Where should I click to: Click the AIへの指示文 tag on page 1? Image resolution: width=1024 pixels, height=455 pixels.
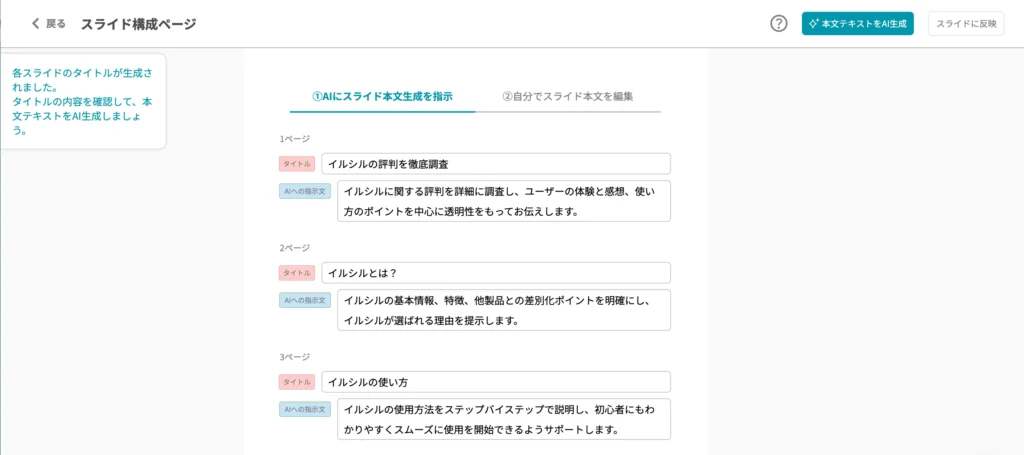pyautogui.click(x=305, y=191)
